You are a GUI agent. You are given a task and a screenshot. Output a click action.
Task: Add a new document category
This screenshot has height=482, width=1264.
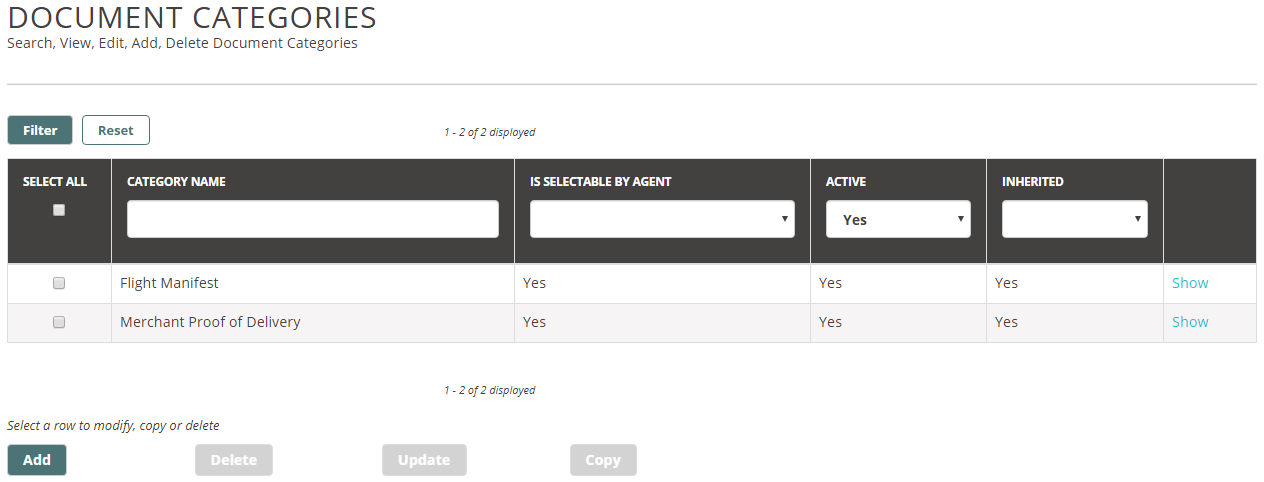37,460
